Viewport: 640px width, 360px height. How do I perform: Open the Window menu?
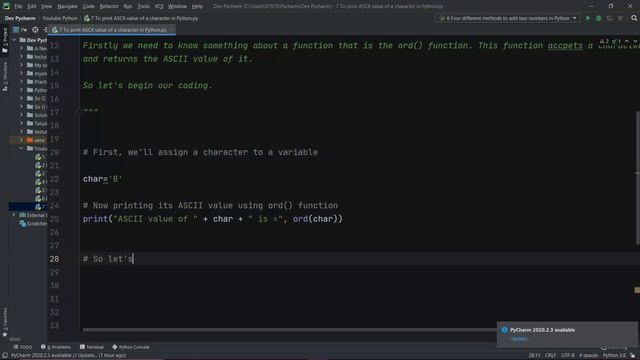click(177, 6)
